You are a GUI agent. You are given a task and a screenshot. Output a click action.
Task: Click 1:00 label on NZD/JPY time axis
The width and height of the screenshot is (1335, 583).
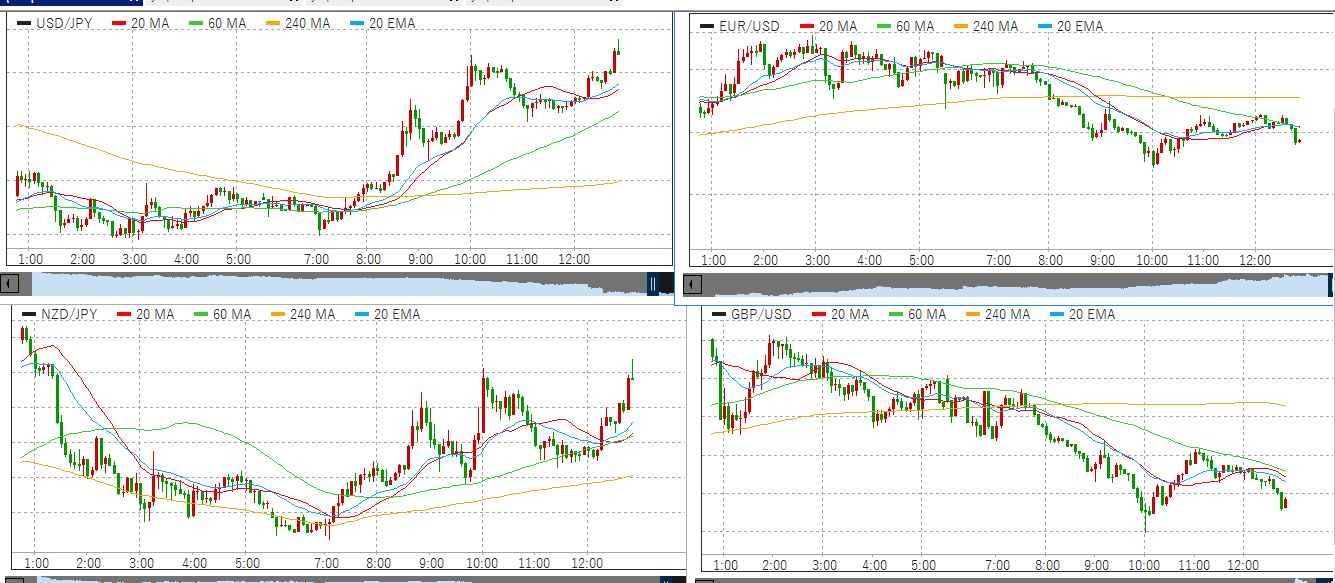36,563
